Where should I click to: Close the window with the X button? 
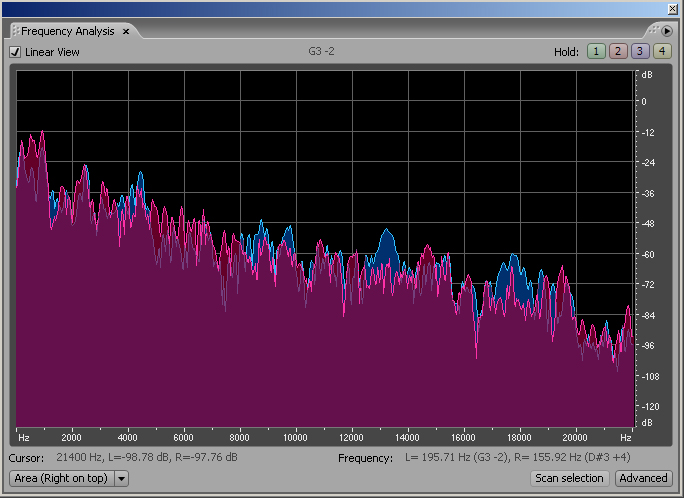click(673, 9)
